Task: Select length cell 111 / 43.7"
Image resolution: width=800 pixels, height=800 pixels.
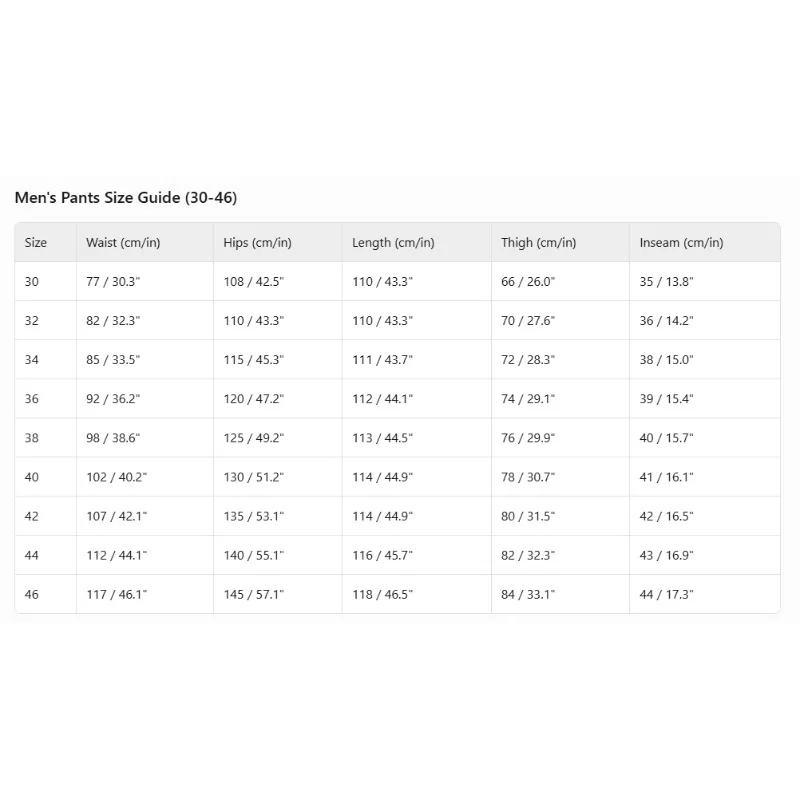Action: pyautogui.click(x=383, y=360)
